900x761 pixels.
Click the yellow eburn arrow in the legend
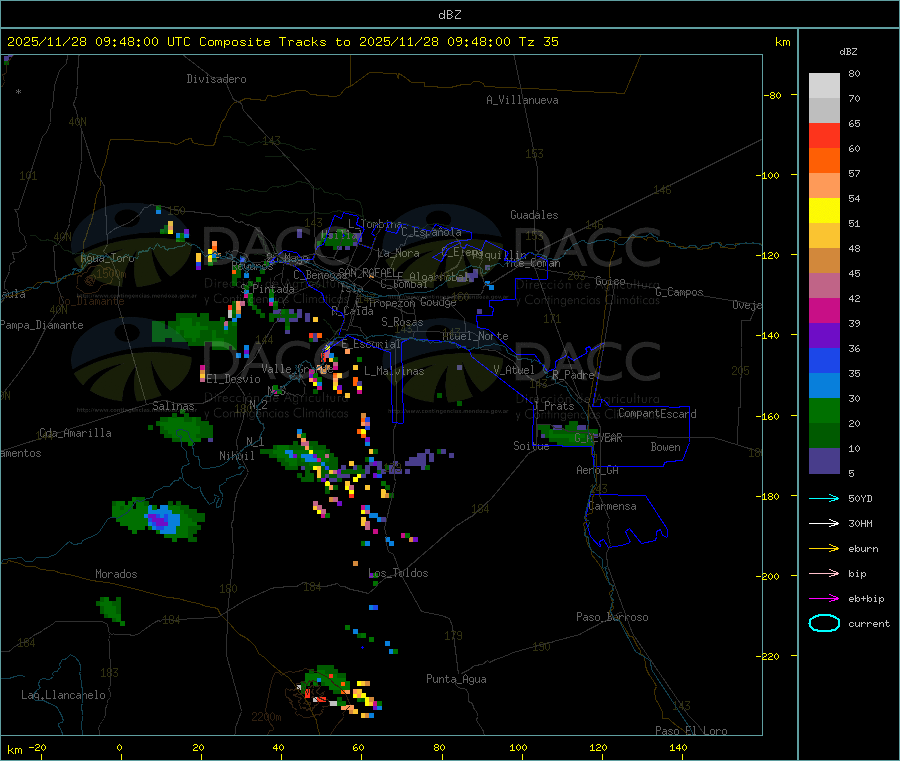click(824, 549)
